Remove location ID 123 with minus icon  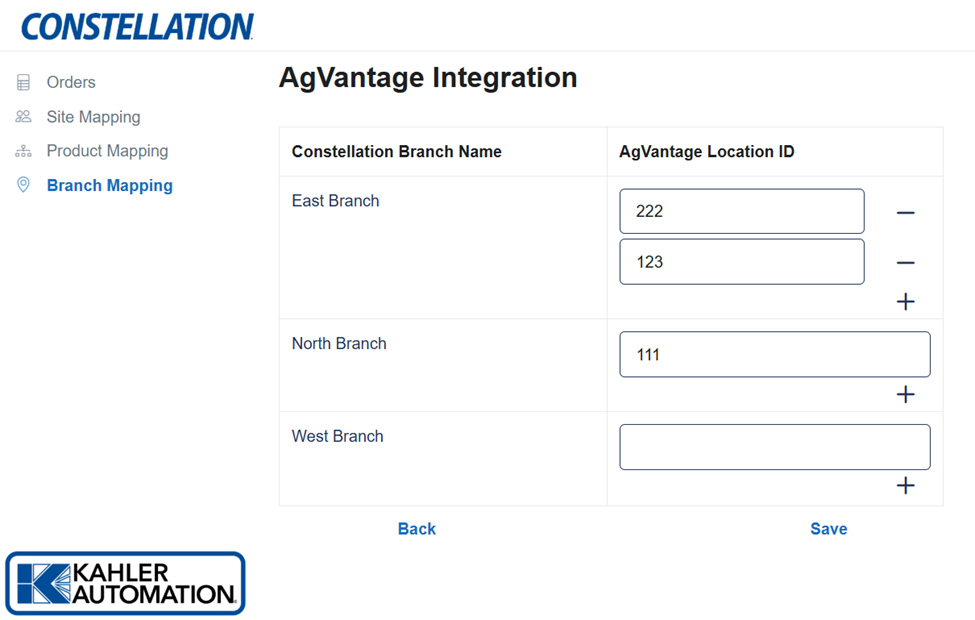[x=905, y=263]
